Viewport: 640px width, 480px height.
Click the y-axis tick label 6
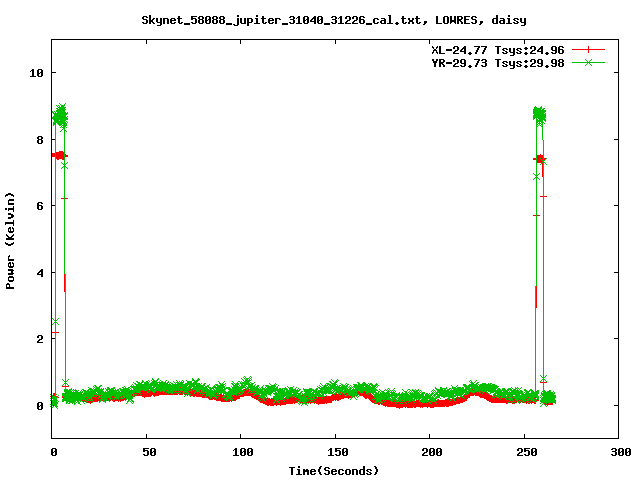40,206
